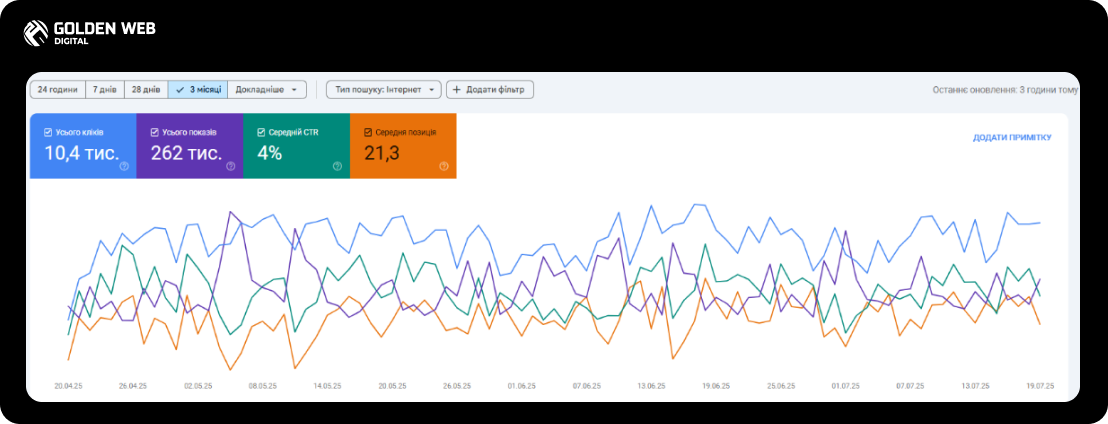Click the 02.05.25 axis date label
The height and width of the screenshot is (424, 1108).
(x=198, y=386)
